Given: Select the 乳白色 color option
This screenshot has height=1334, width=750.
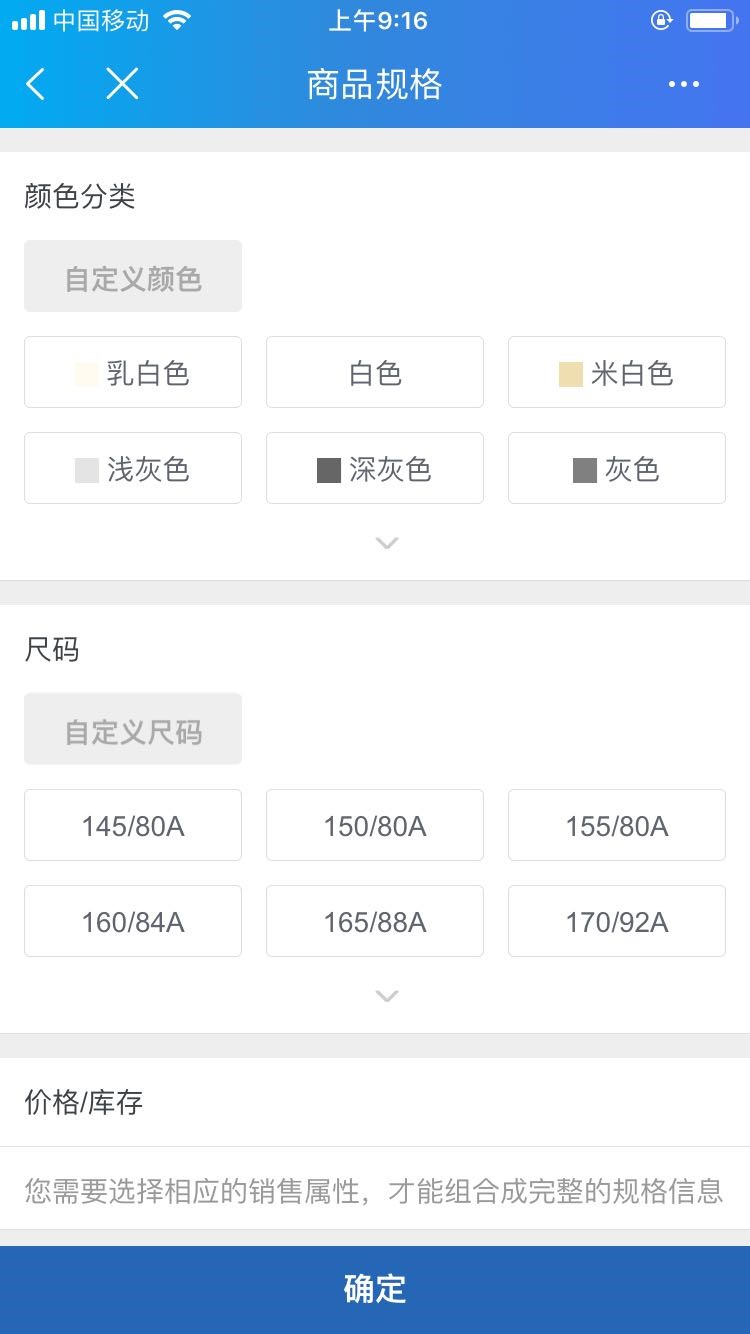Looking at the screenshot, I should (133, 372).
